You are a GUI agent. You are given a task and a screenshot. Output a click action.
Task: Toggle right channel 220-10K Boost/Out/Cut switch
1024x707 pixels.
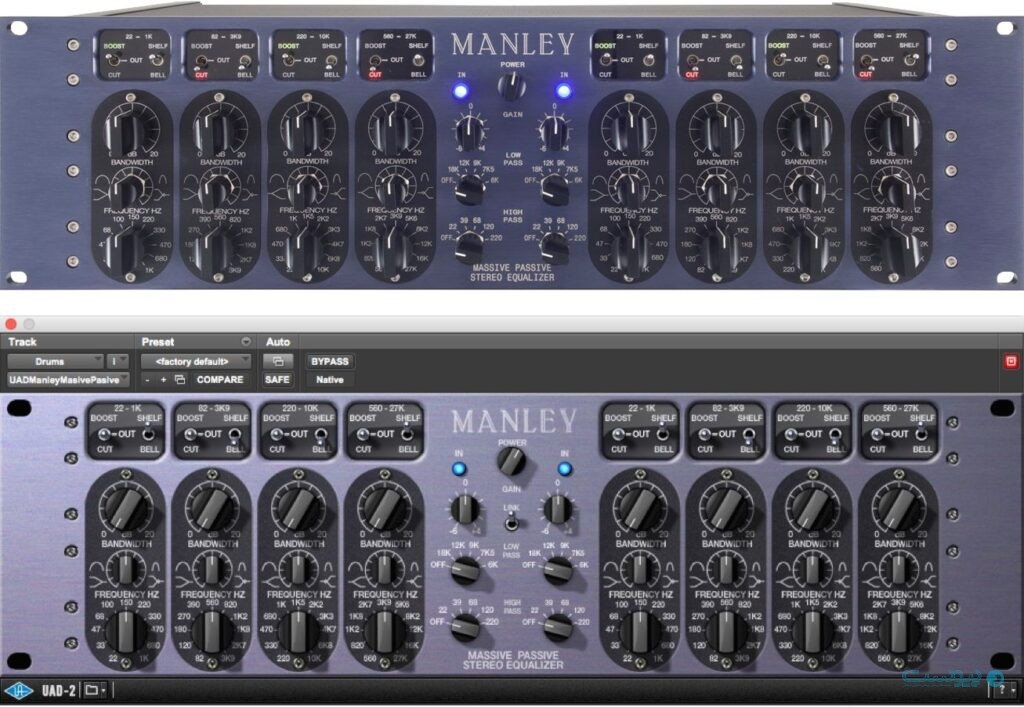tap(790, 434)
